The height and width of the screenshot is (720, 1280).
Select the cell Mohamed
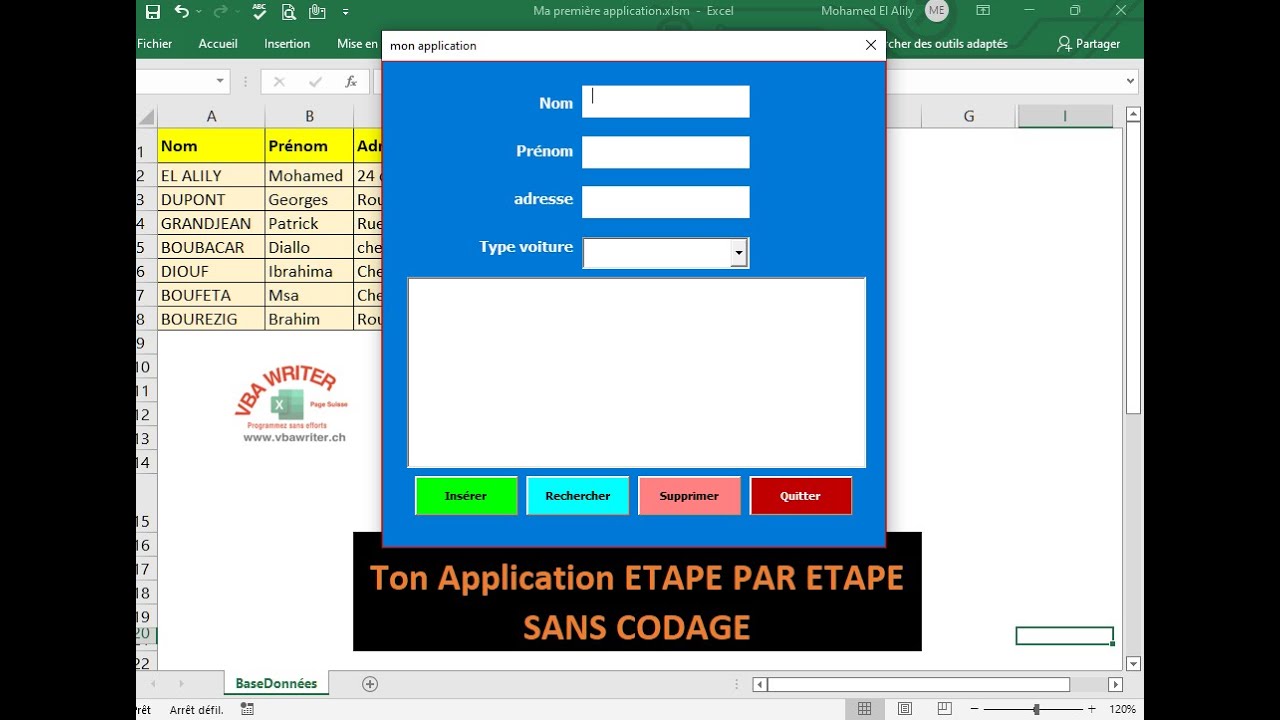tap(310, 175)
